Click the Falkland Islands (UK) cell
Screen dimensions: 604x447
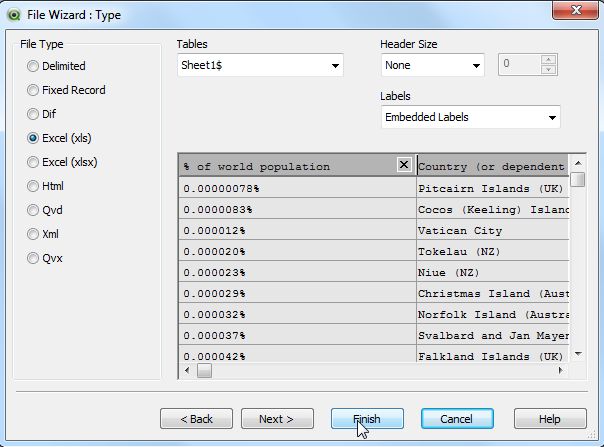tap(493, 354)
